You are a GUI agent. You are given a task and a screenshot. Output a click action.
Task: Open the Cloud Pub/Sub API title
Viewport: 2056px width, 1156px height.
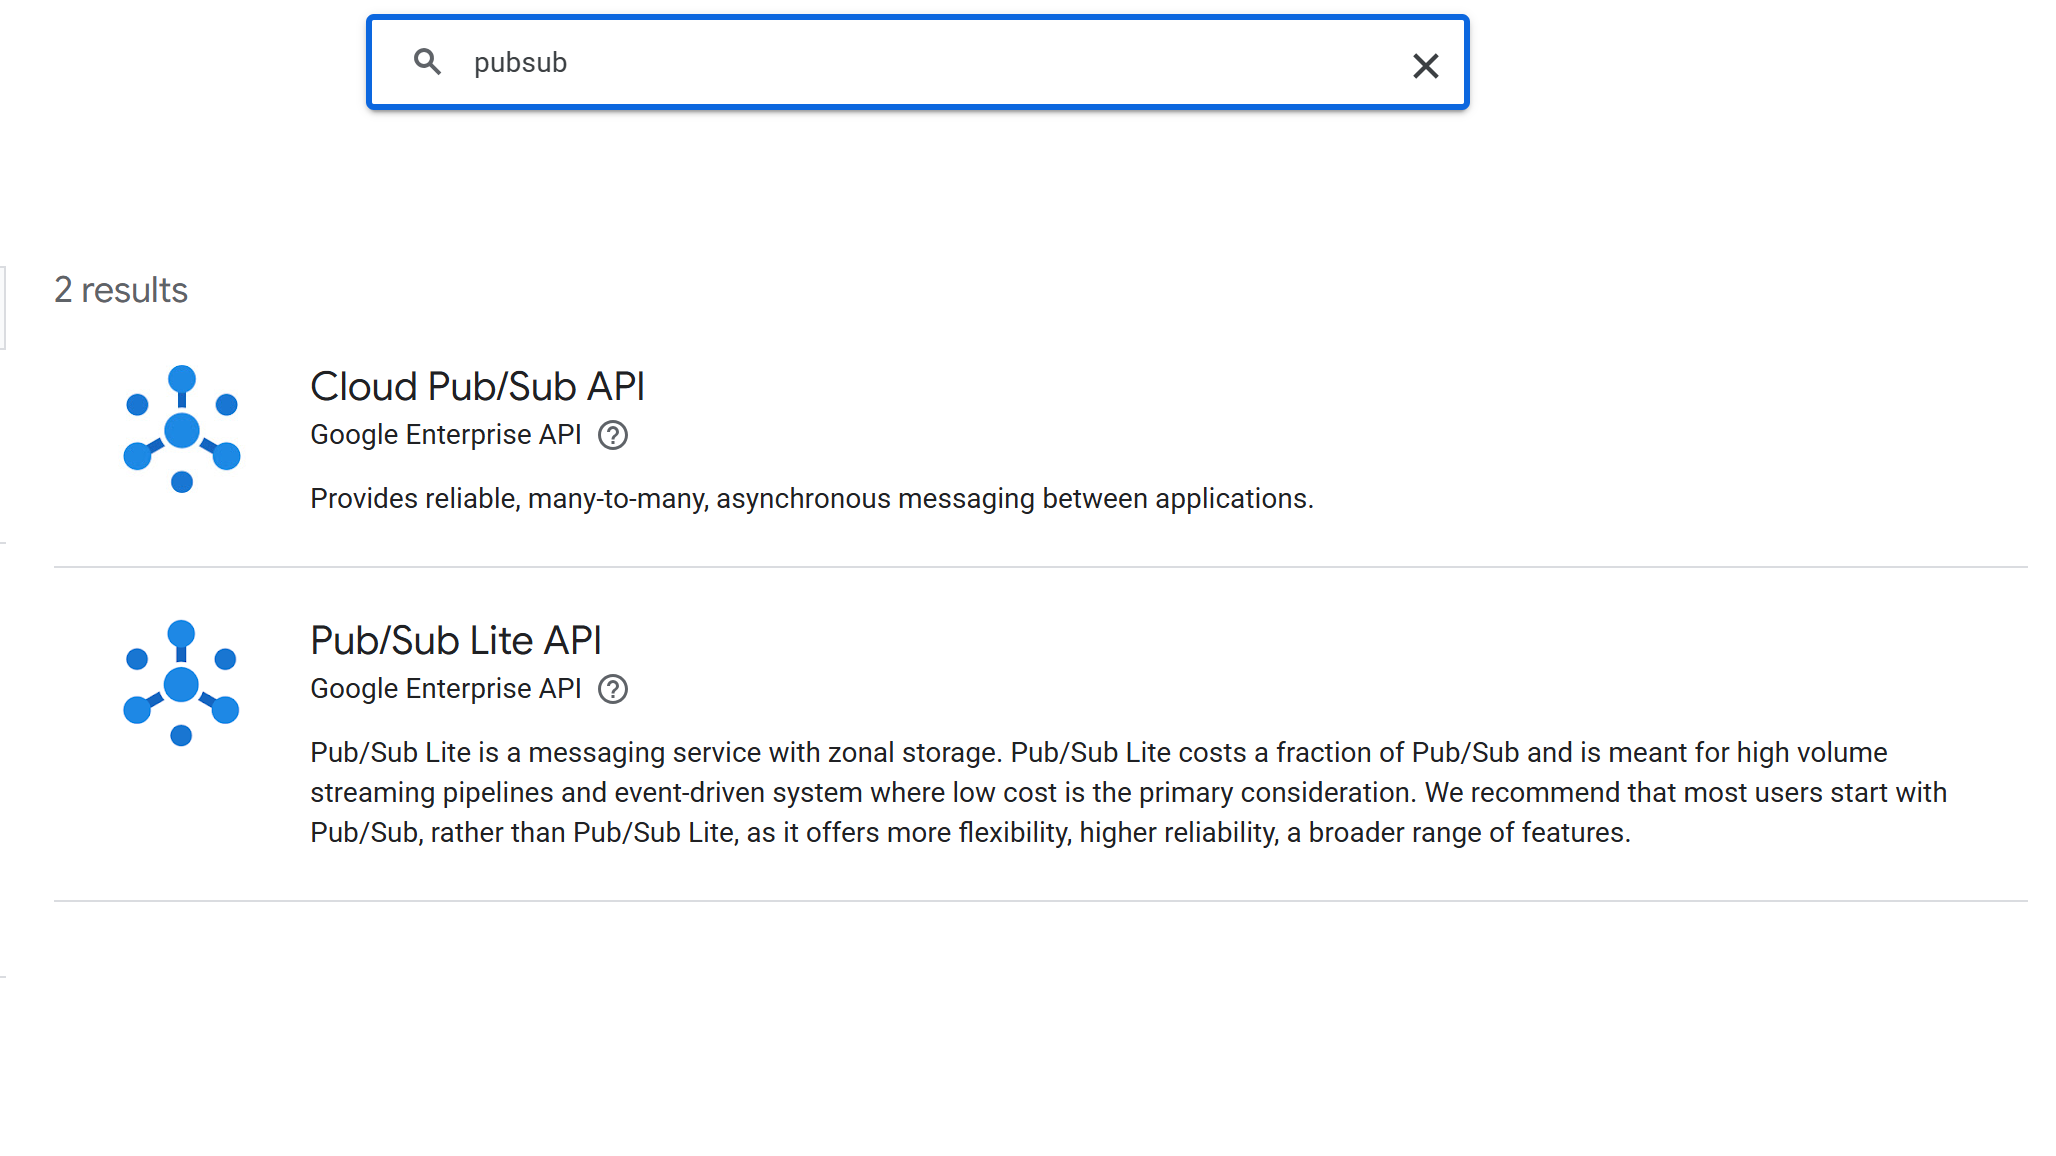coord(477,387)
